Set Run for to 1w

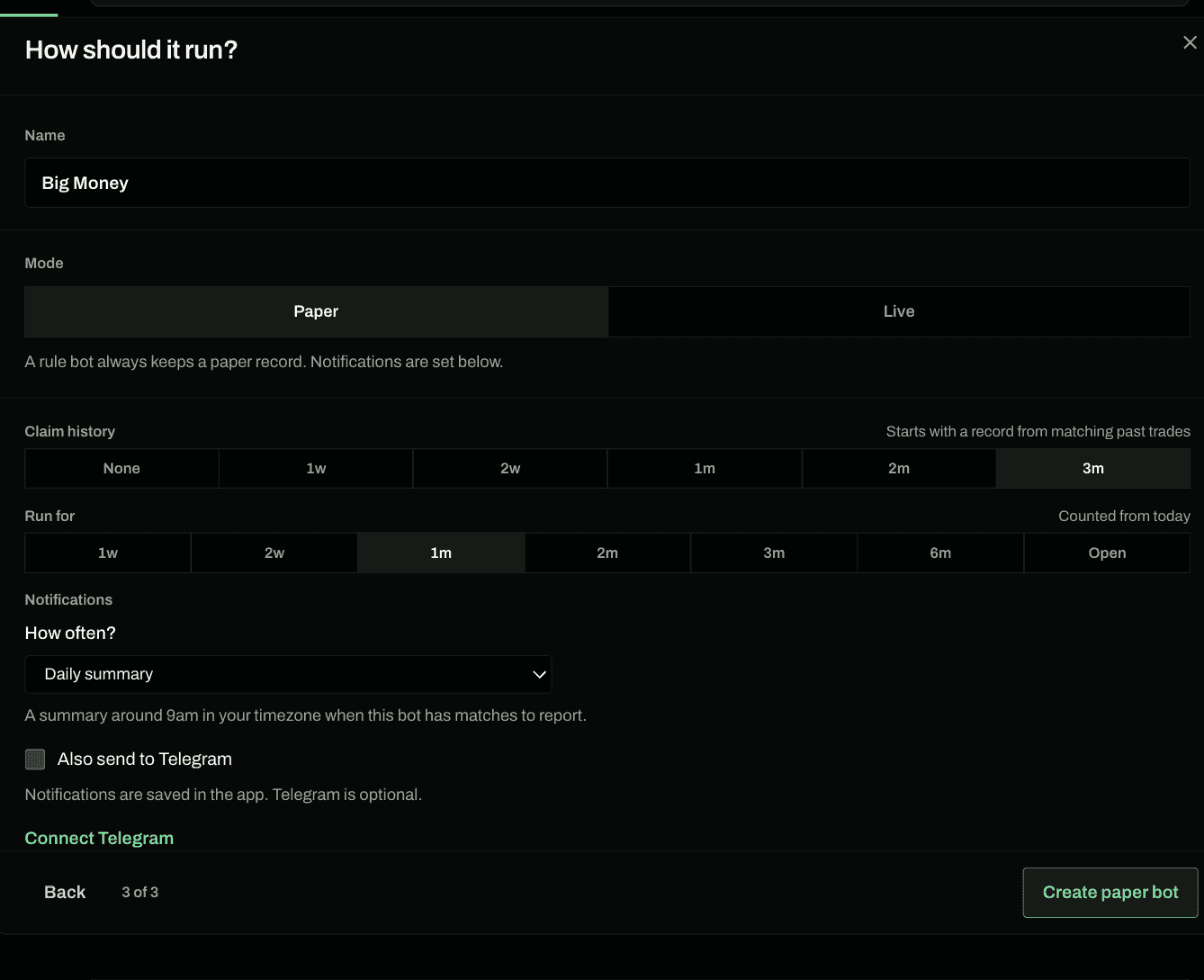point(108,553)
